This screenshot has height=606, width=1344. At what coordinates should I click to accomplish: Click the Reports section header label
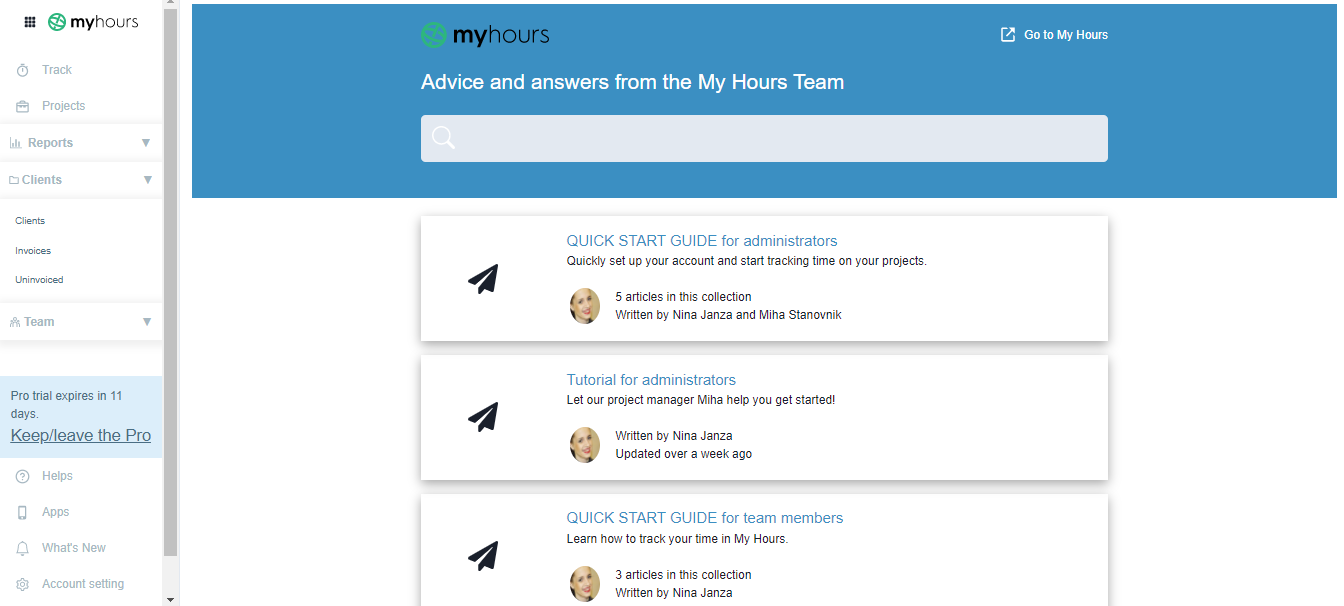tap(50, 143)
